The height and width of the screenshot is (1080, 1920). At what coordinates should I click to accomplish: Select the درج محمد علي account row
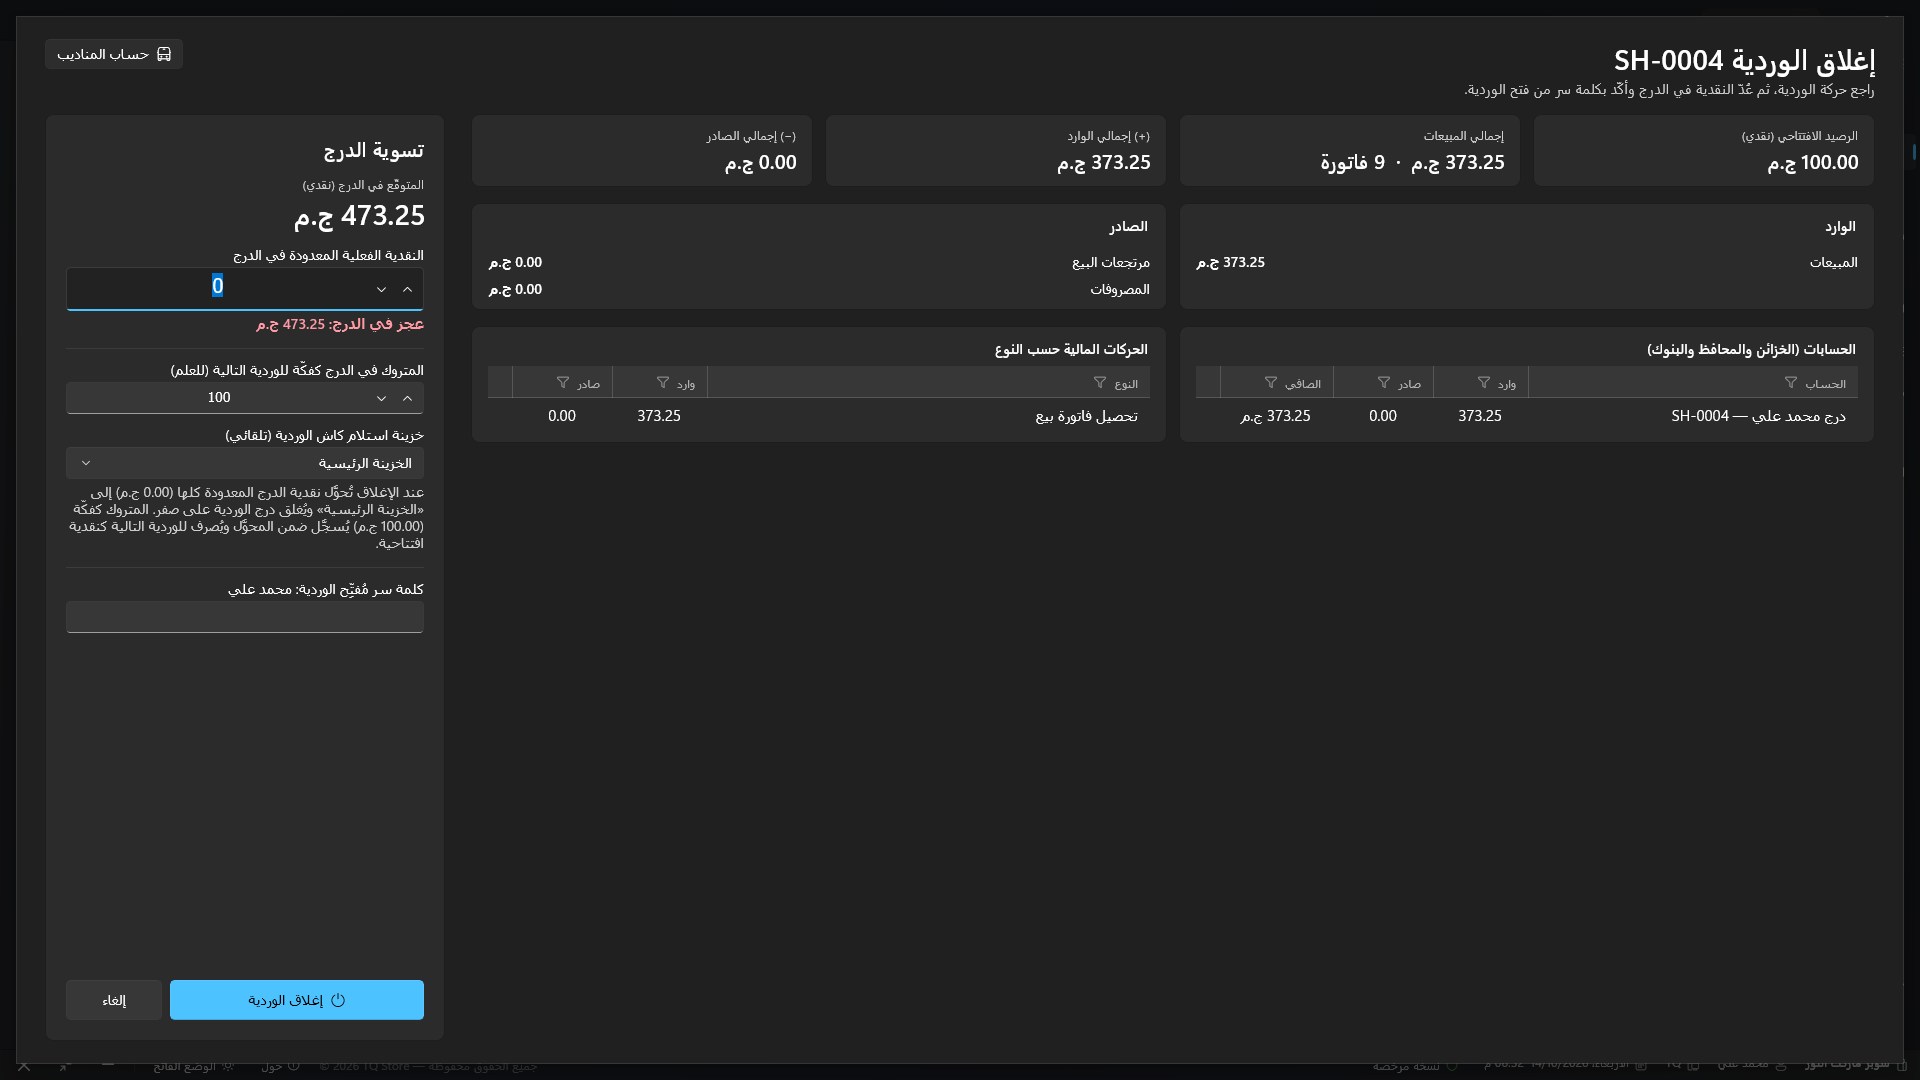(x=1526, y=416)
